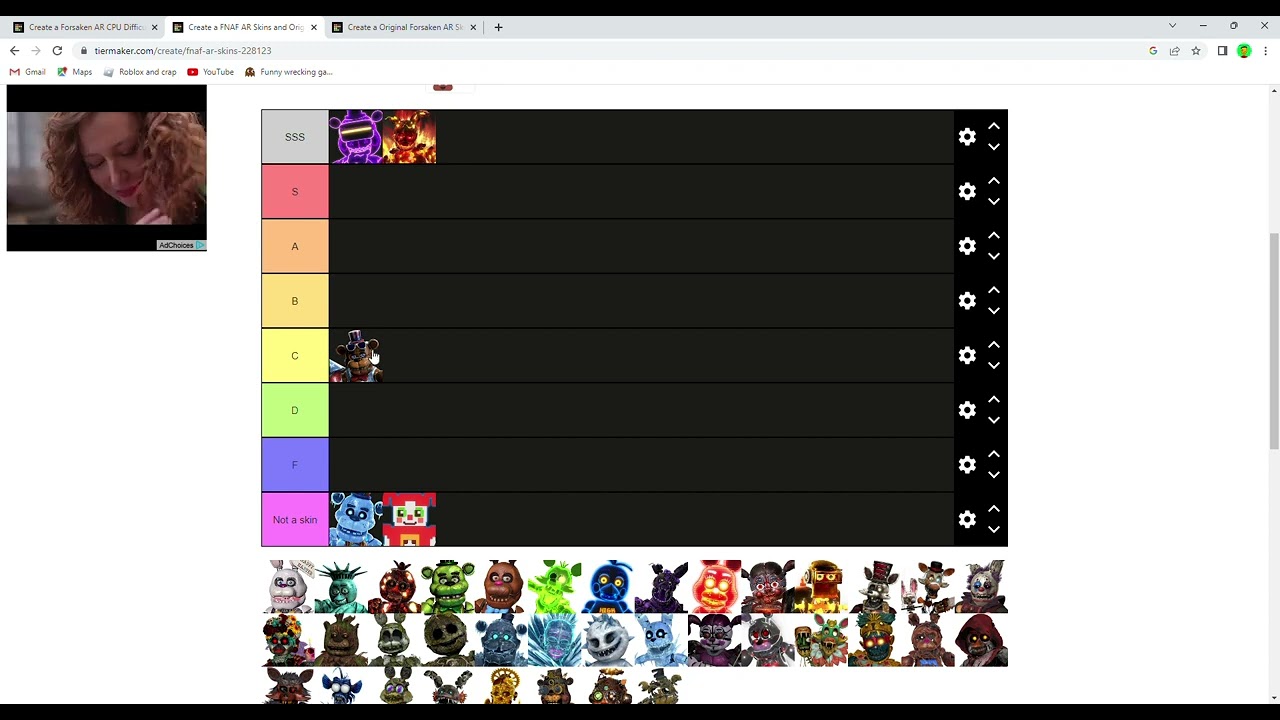Open Roblox and crap bookmark folder
Viewport: 1280px width, 720px height.
point(140,72)
